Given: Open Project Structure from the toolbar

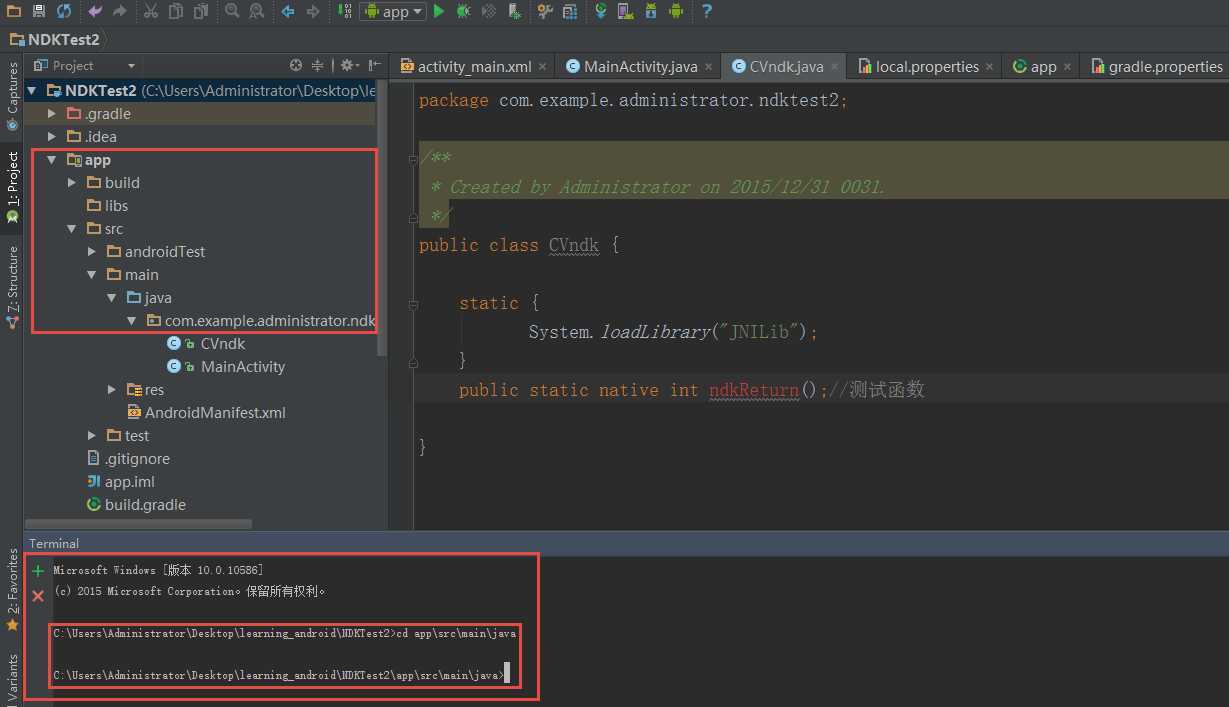Looking at the screenshot, I should (x=570, y=11).
